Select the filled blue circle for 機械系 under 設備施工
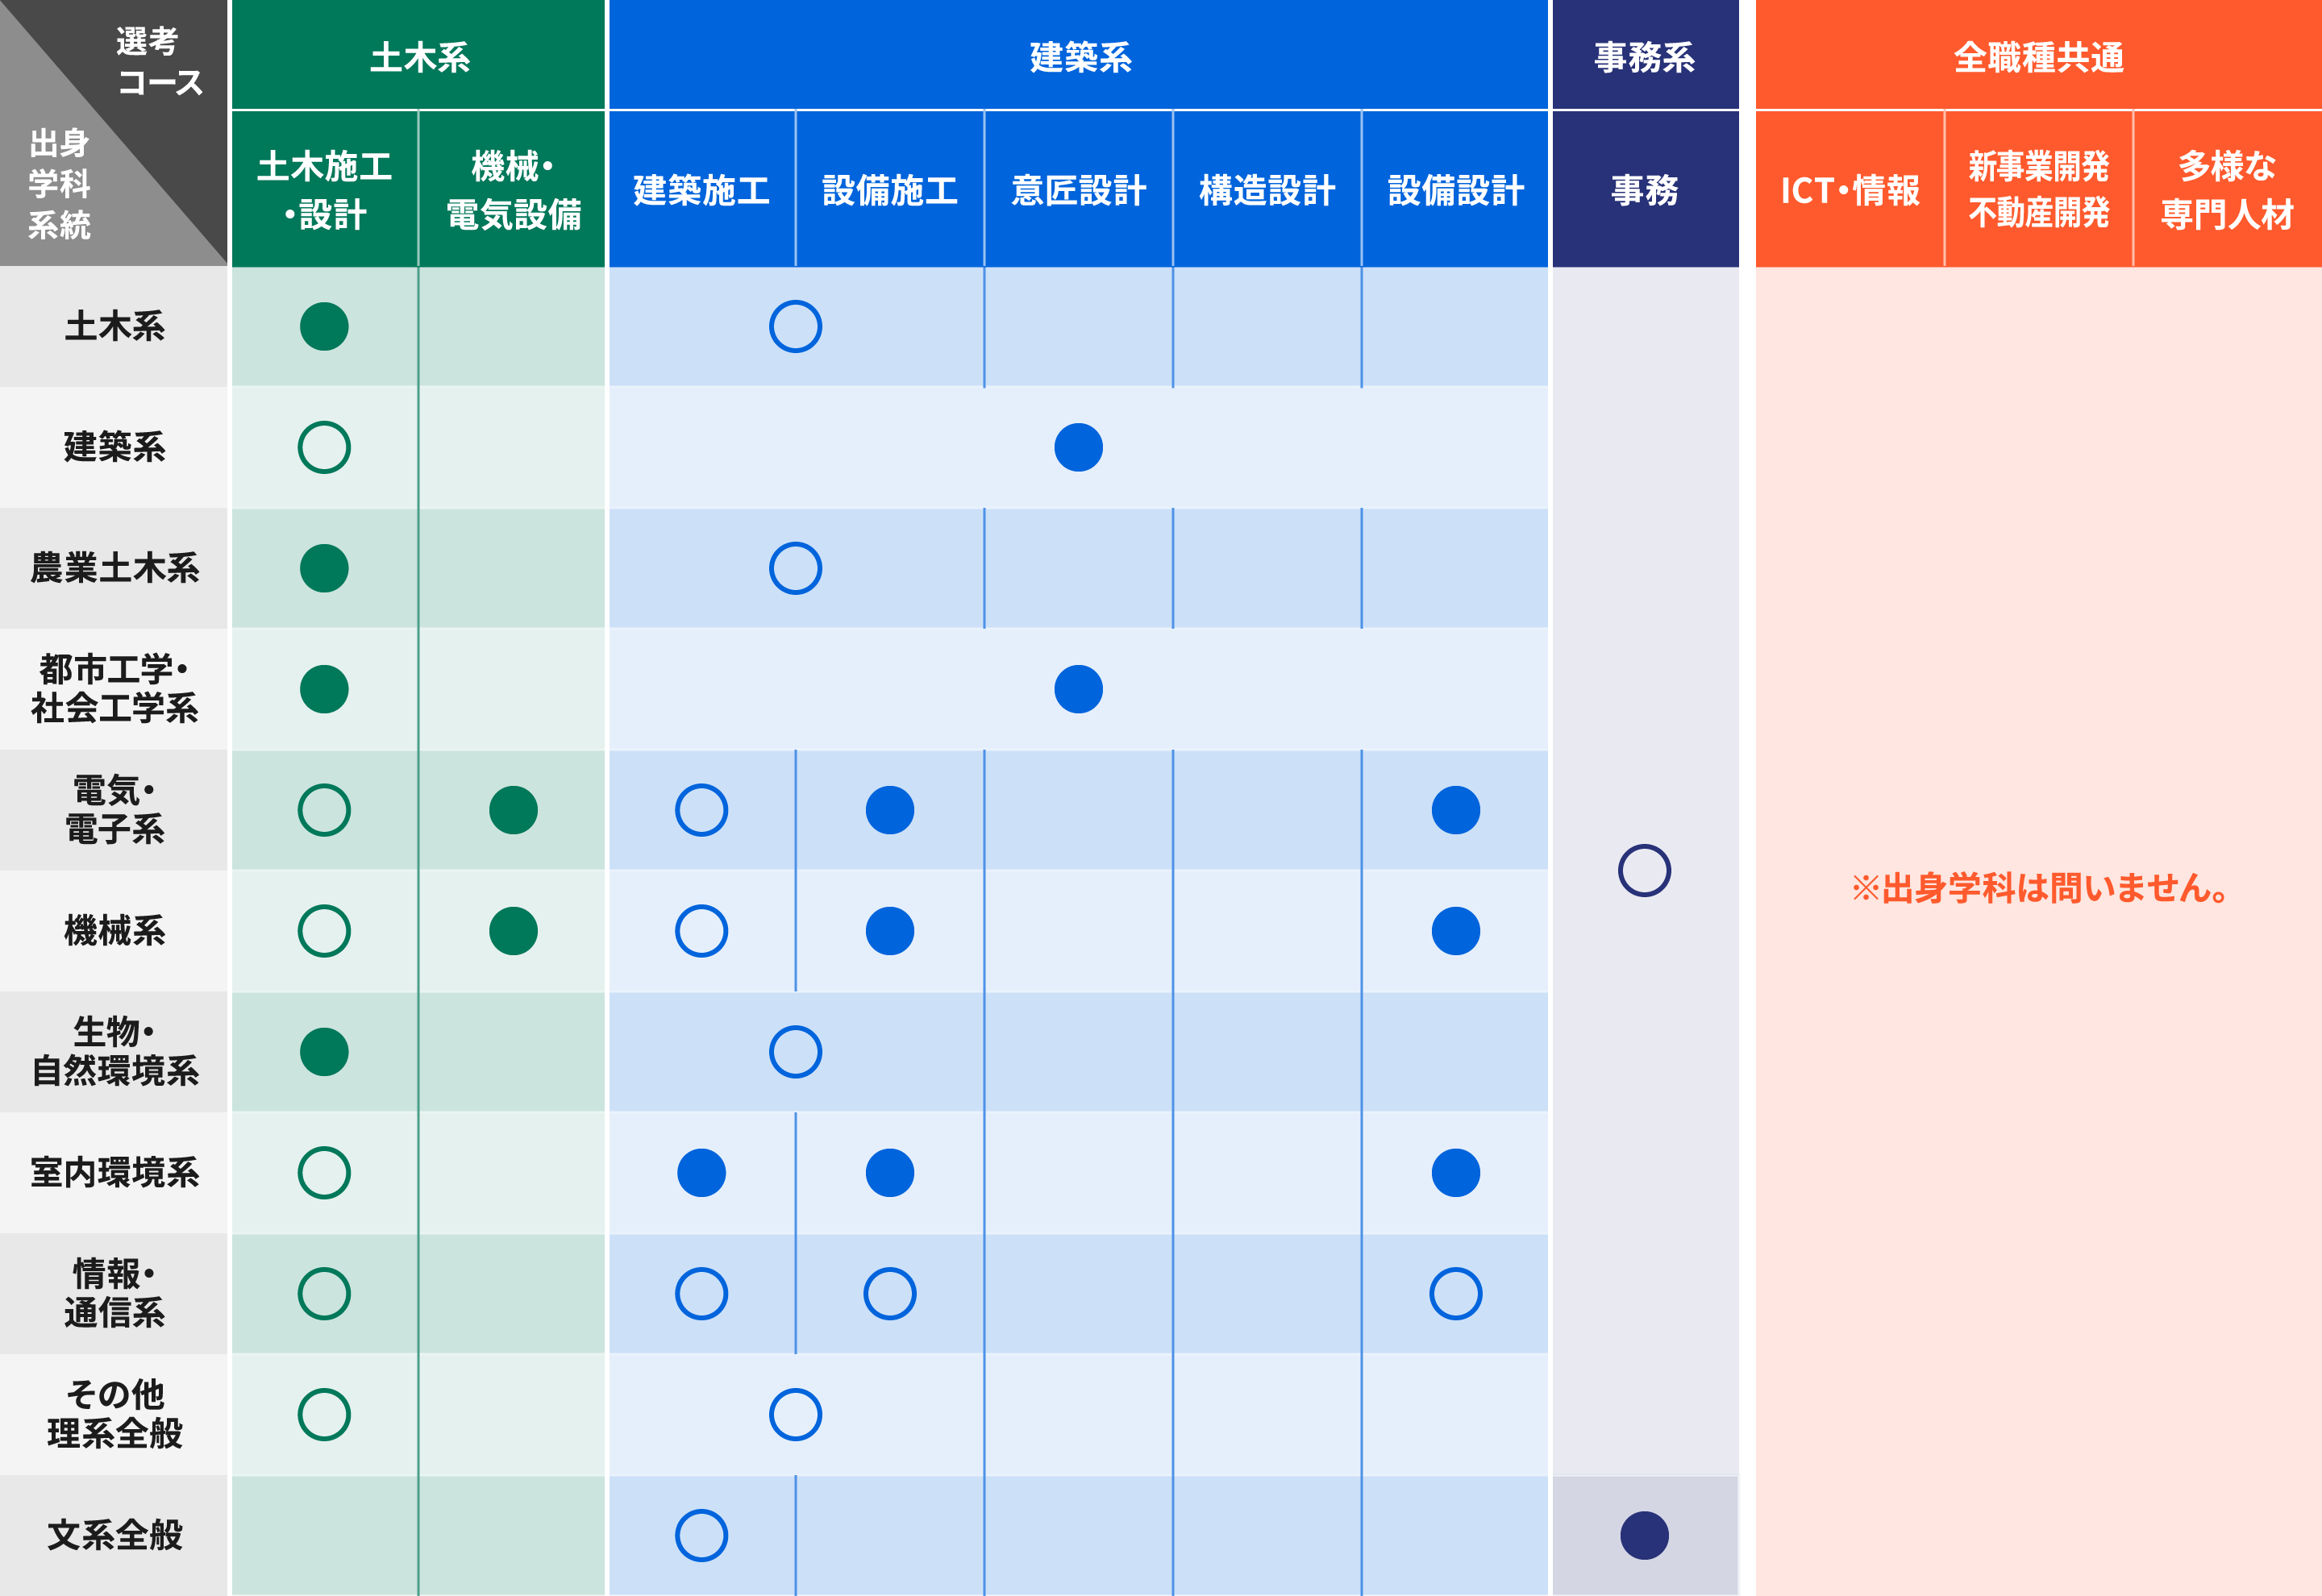This screenshot has height=1596, width=2322. coord(889,931)
